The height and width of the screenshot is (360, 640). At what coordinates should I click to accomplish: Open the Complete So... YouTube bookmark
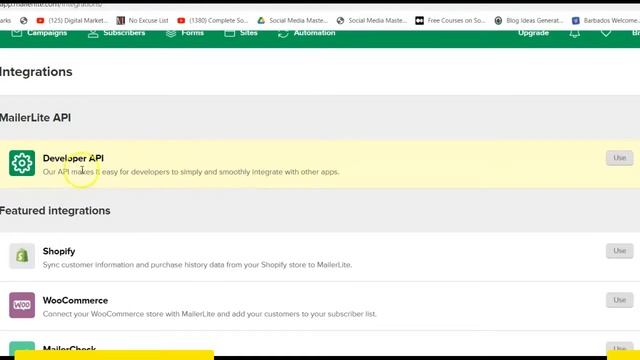click(x=213, y=20)
